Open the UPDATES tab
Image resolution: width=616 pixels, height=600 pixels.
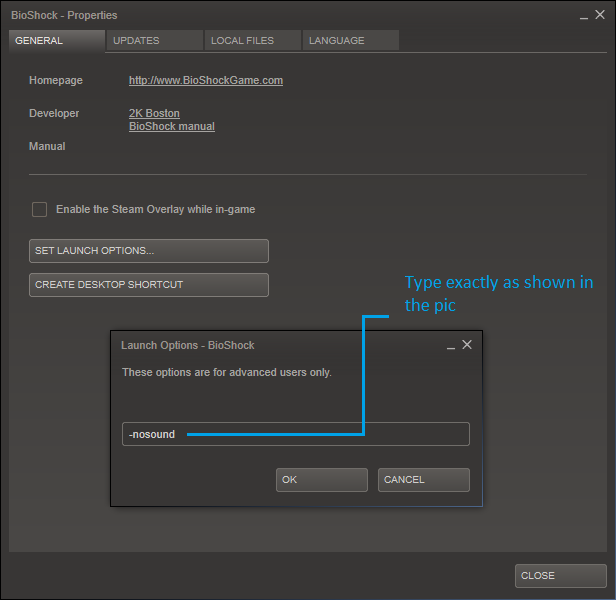[x=155, y=40]
